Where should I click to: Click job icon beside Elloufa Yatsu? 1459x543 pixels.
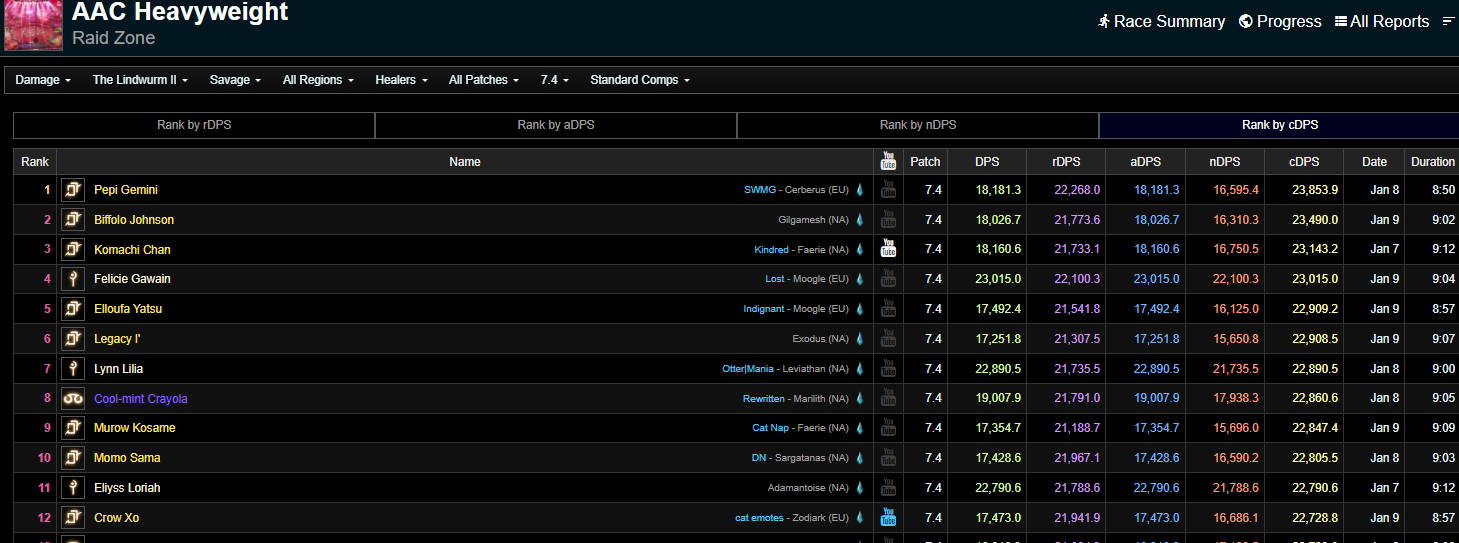[x=73, y=309]
